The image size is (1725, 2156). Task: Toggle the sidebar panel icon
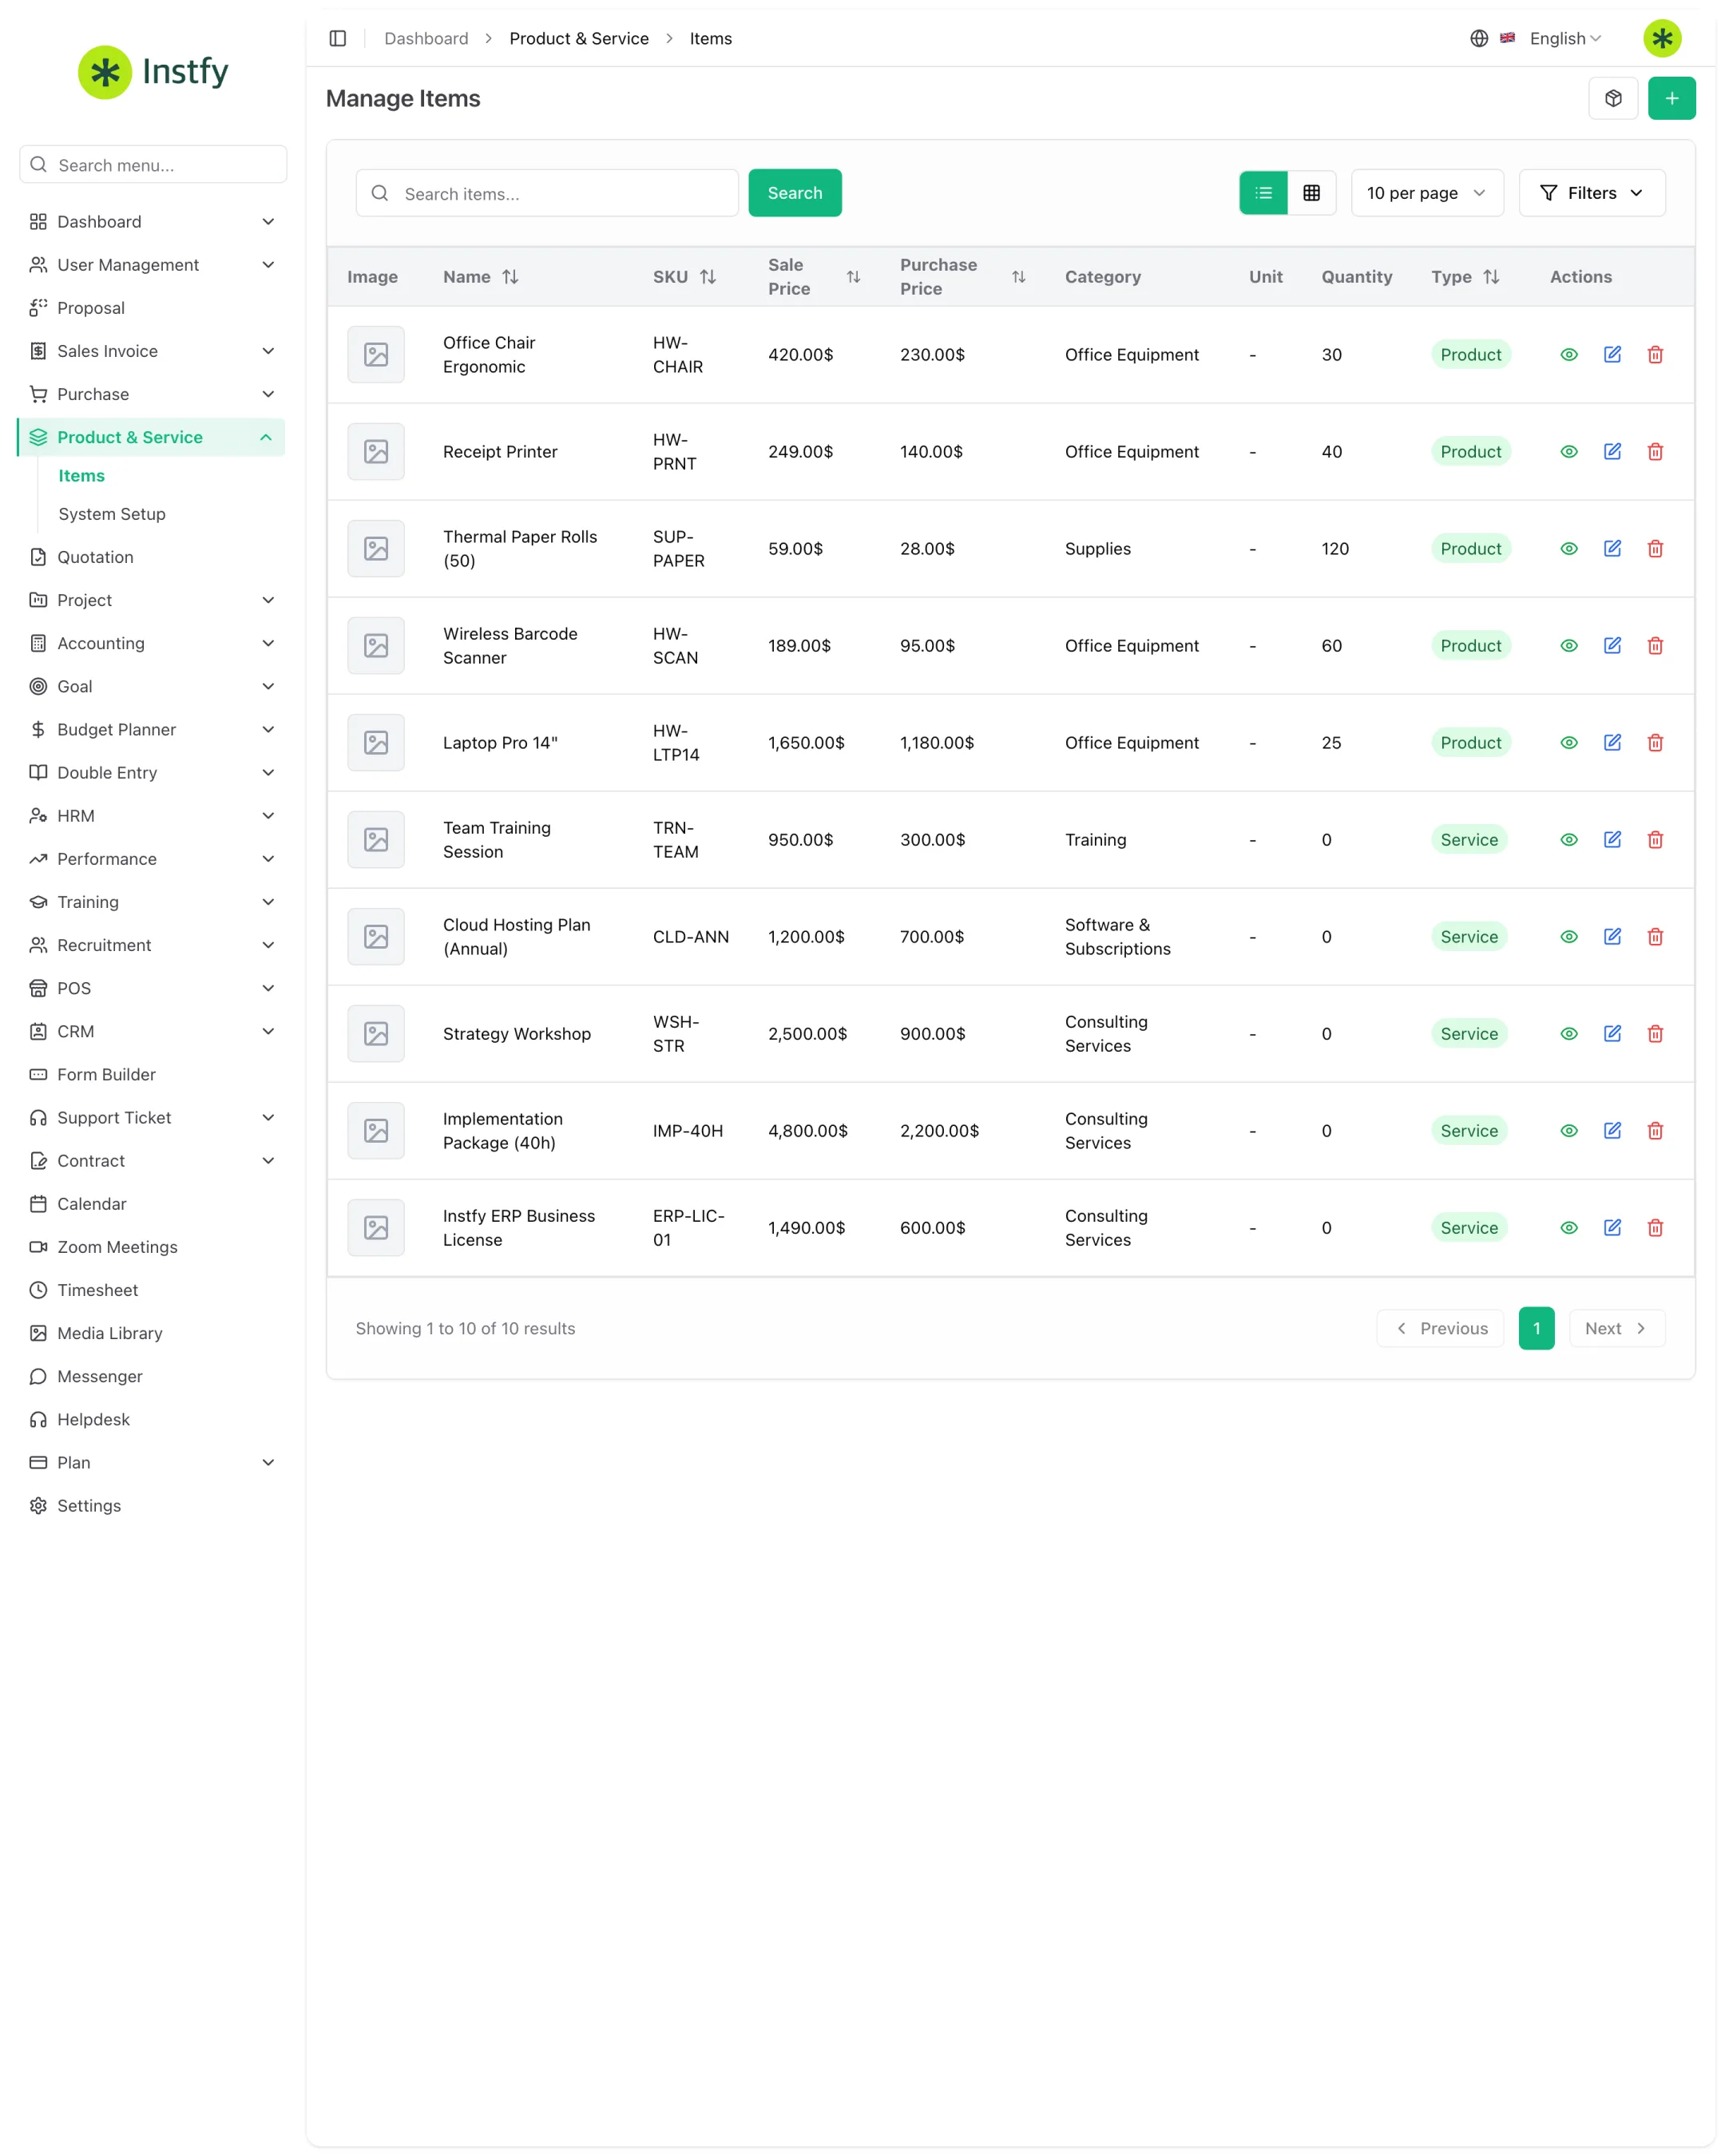tap(338, 38)
